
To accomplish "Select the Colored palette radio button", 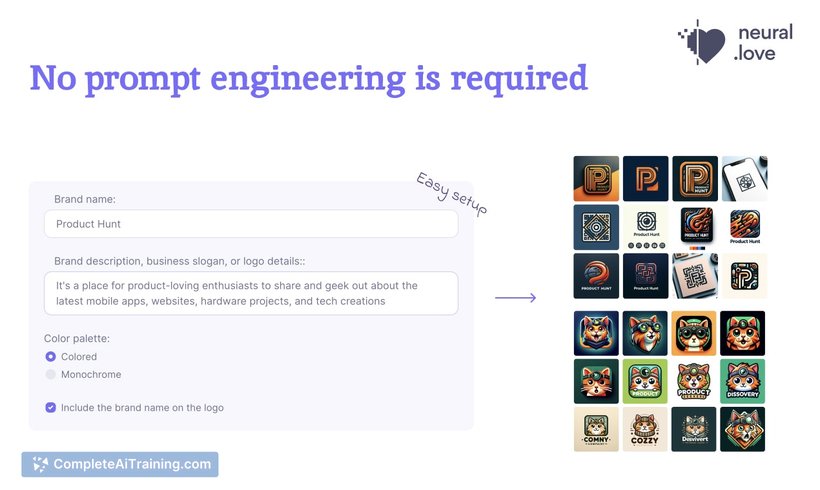I will tap(51, 357).
